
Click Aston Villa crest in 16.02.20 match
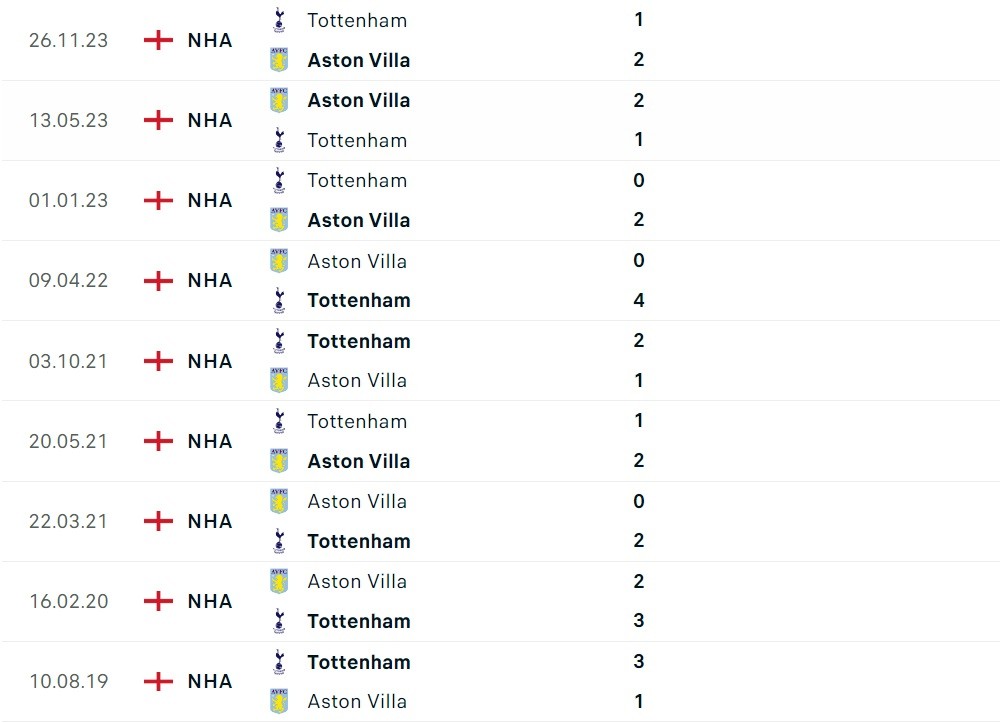279,581
